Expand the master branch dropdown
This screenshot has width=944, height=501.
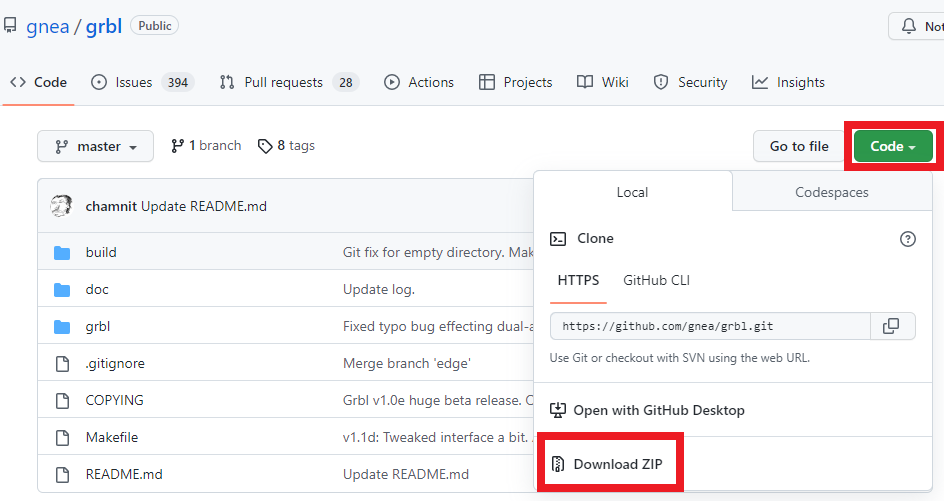tap(95, 146)
